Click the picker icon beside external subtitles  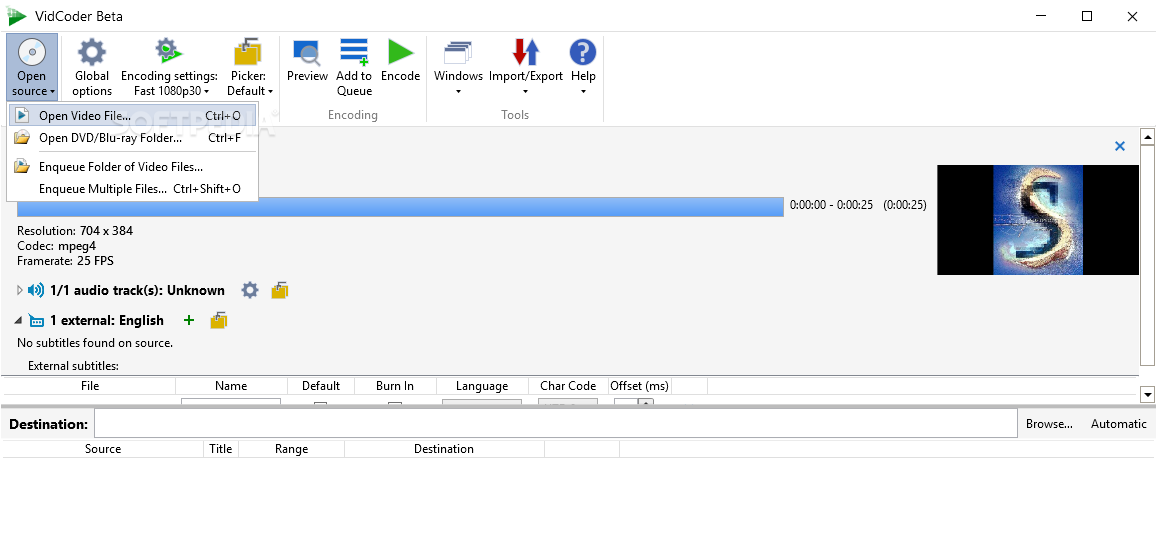[x=218, y=320]
